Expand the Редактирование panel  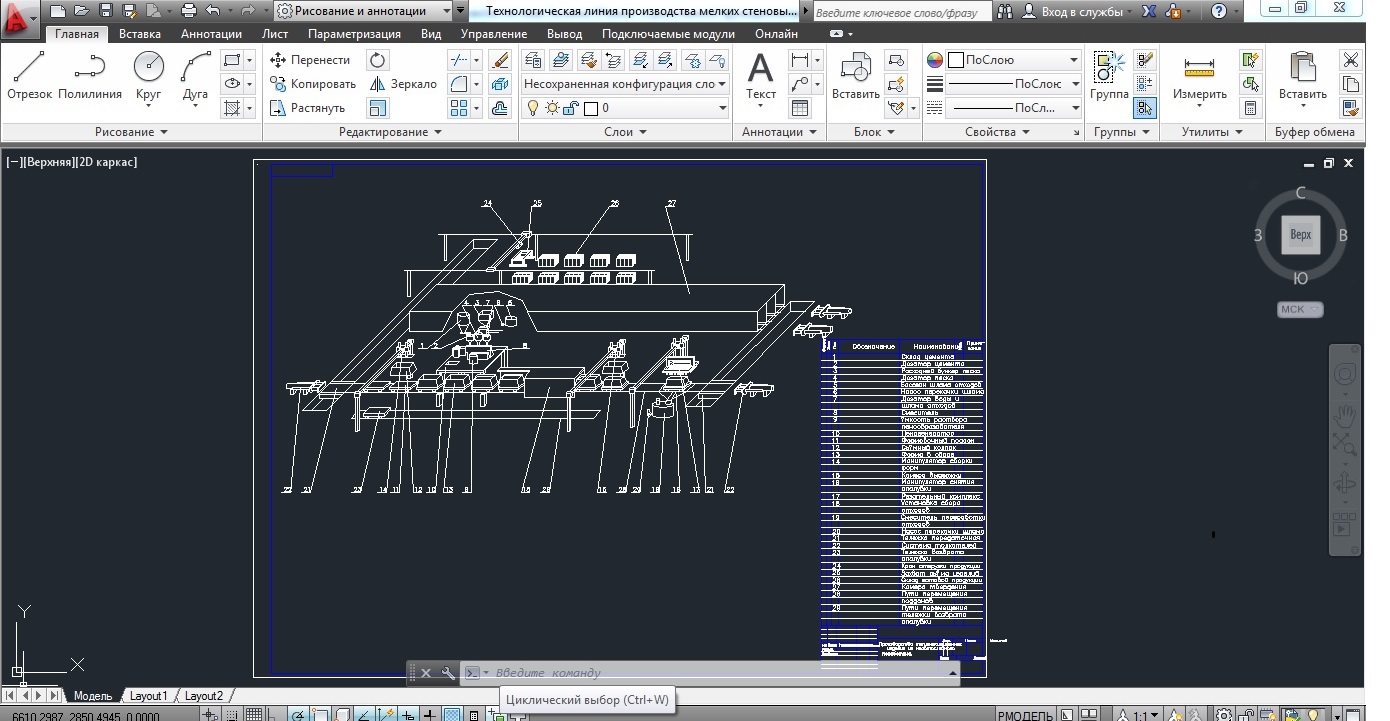coord(389,132)
